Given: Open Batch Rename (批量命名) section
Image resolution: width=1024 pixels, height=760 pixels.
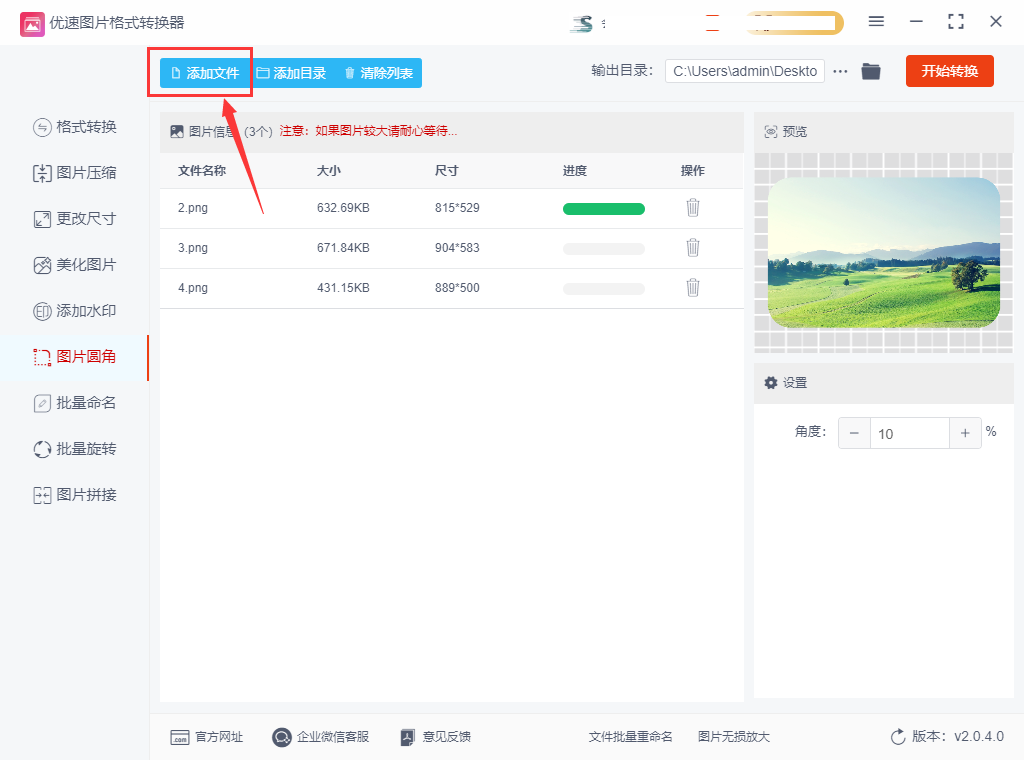Looking at the screenshot, I should tap(74, 403).
